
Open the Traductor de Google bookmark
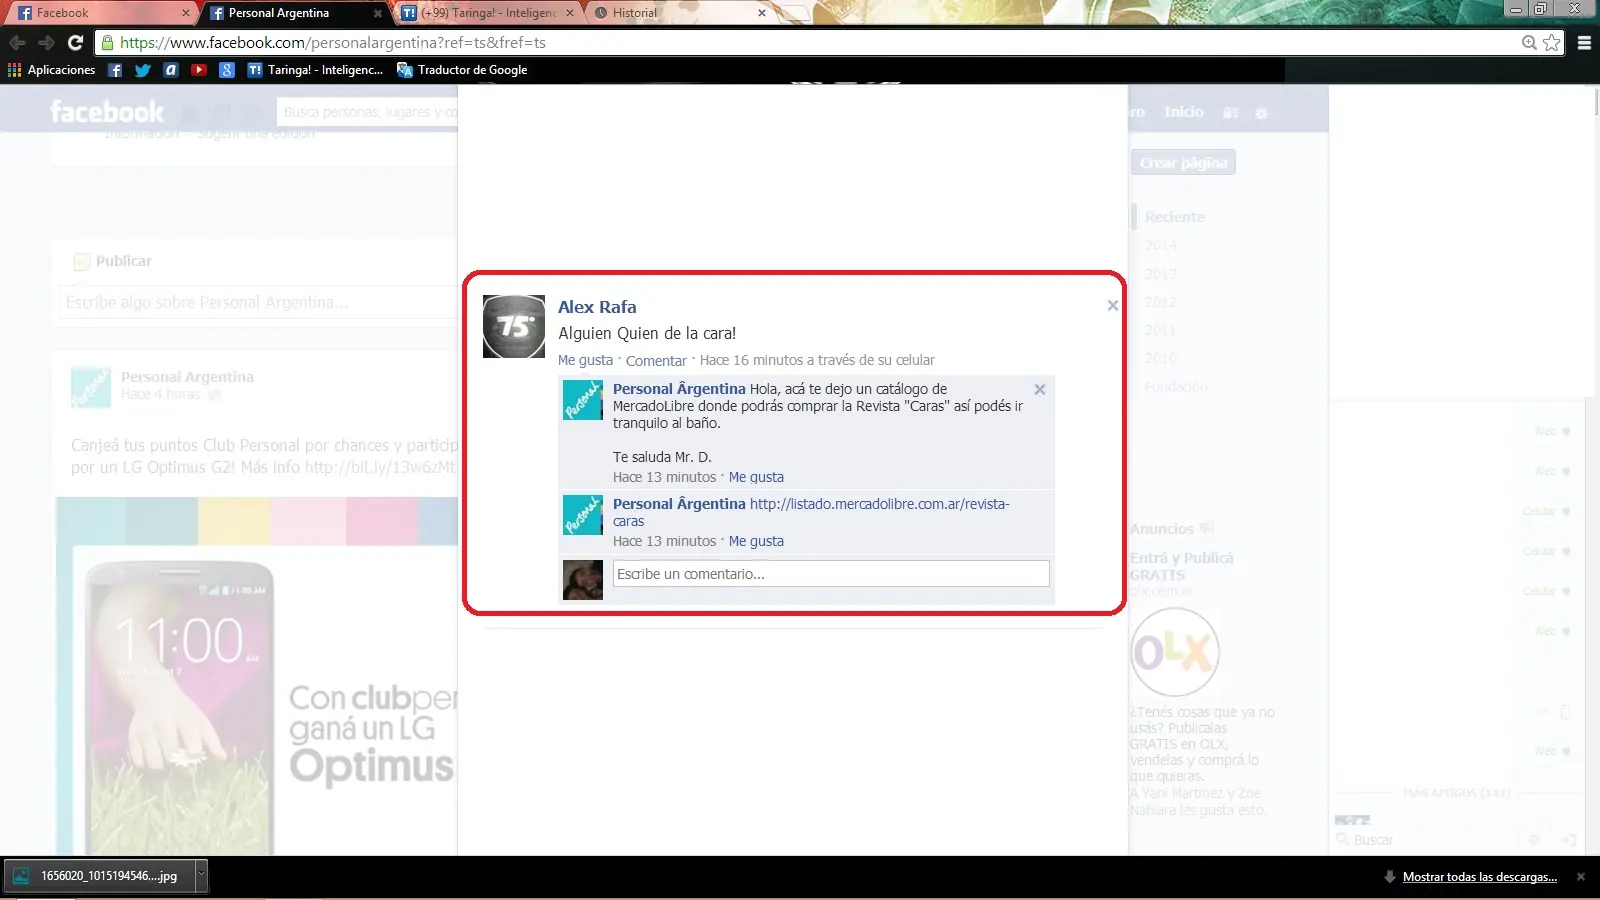pyautogui.click(x=462, y=70)
